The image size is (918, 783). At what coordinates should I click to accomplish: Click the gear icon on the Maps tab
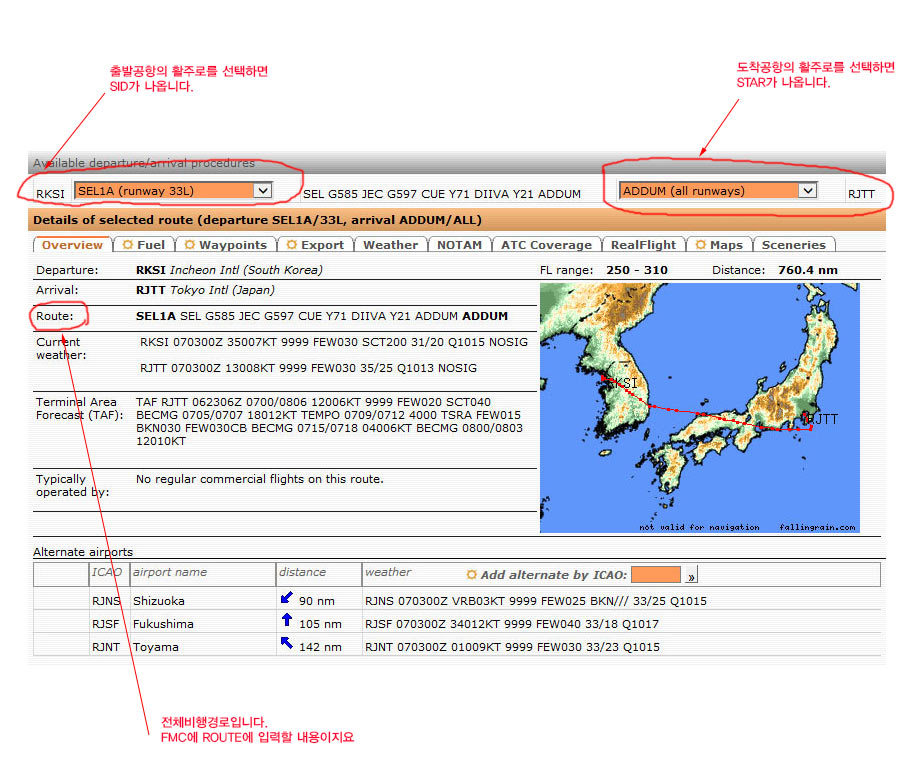click(701, 245)
